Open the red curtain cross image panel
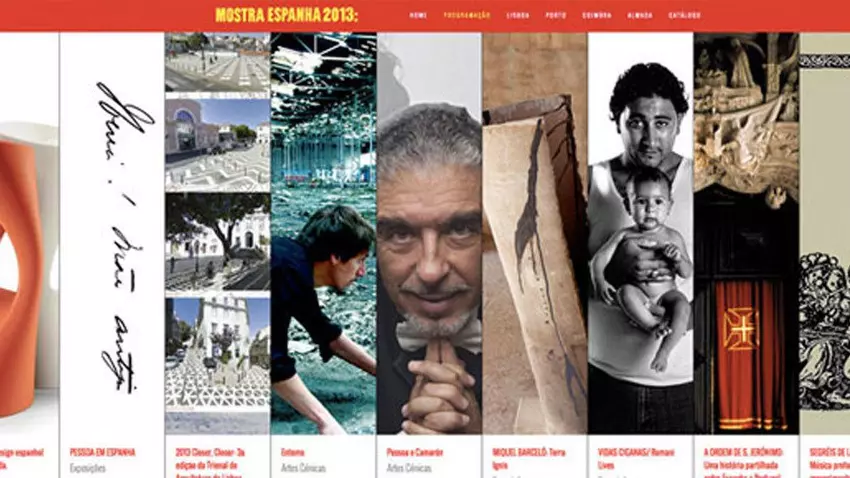This screenshot has height=478, width=850. pos(746,233)
